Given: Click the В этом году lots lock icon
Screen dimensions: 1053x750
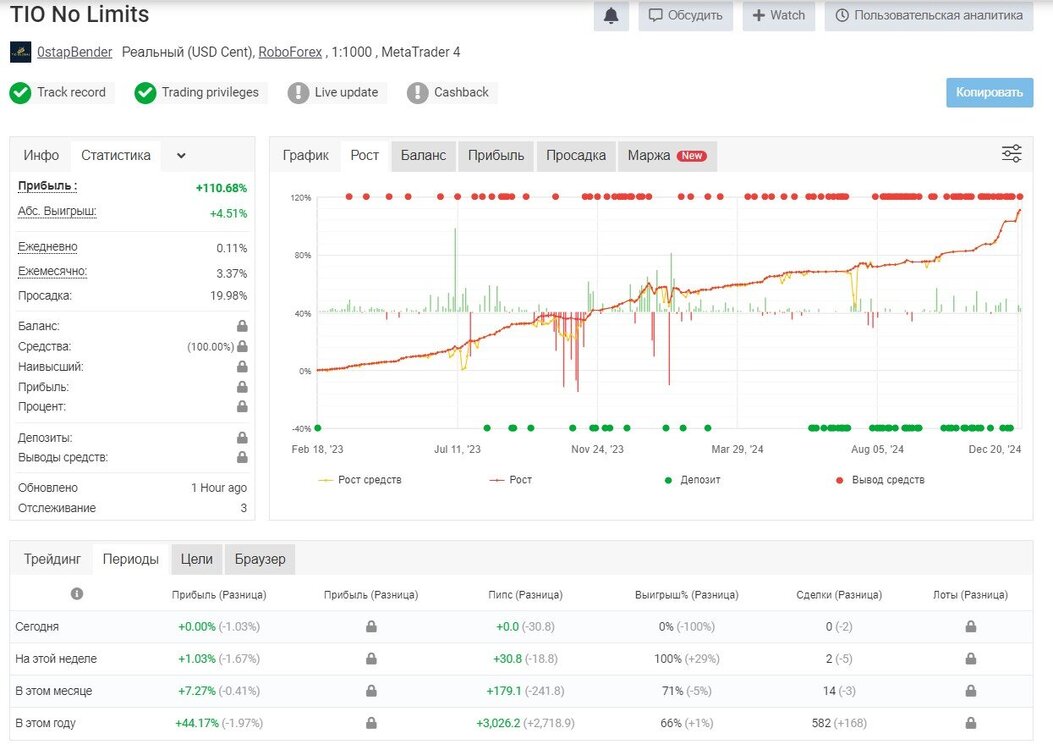Looking at the screenshot, I should pyautogui.click(x=970, y=723).
